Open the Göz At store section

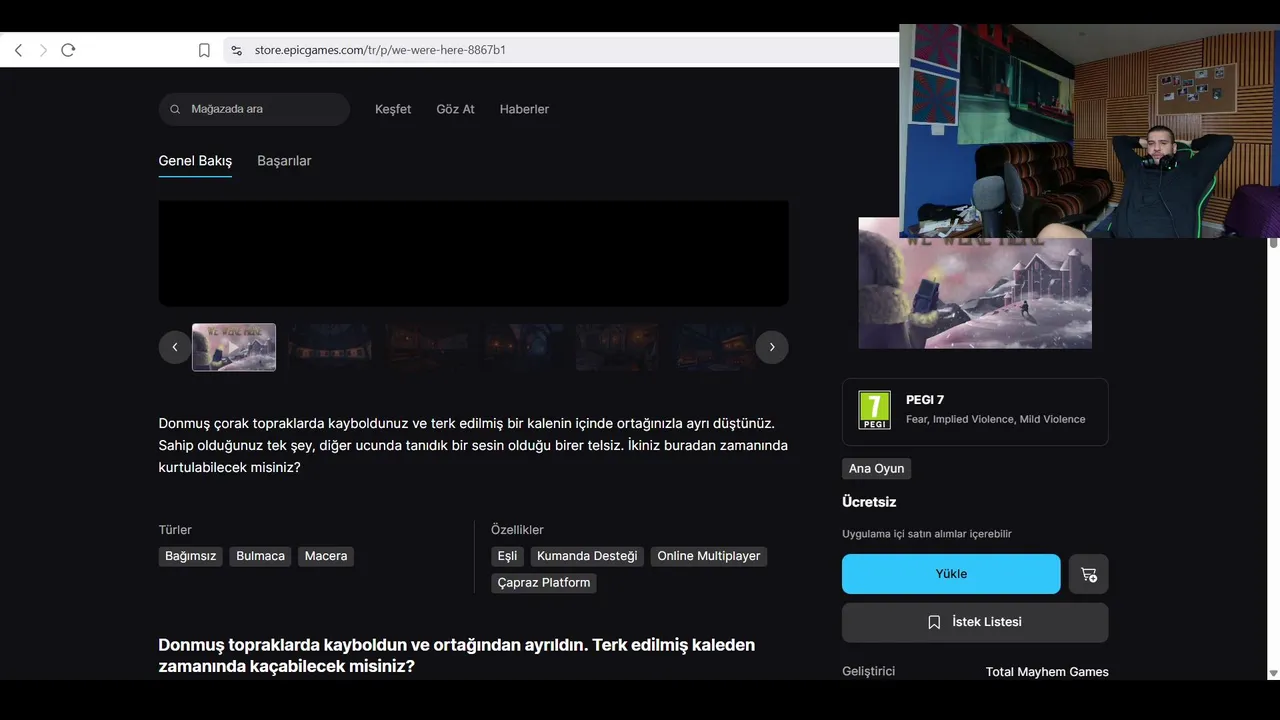455,109
